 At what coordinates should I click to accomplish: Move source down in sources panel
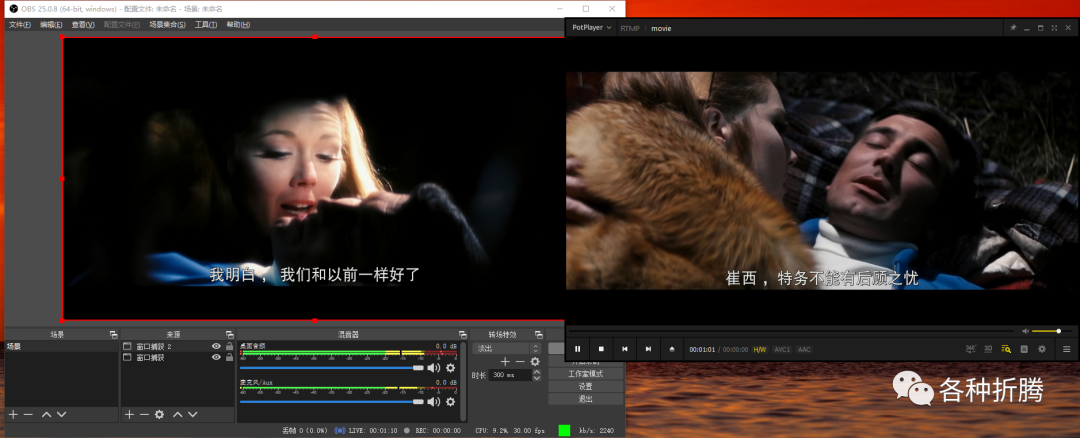(x=192, y=415)
